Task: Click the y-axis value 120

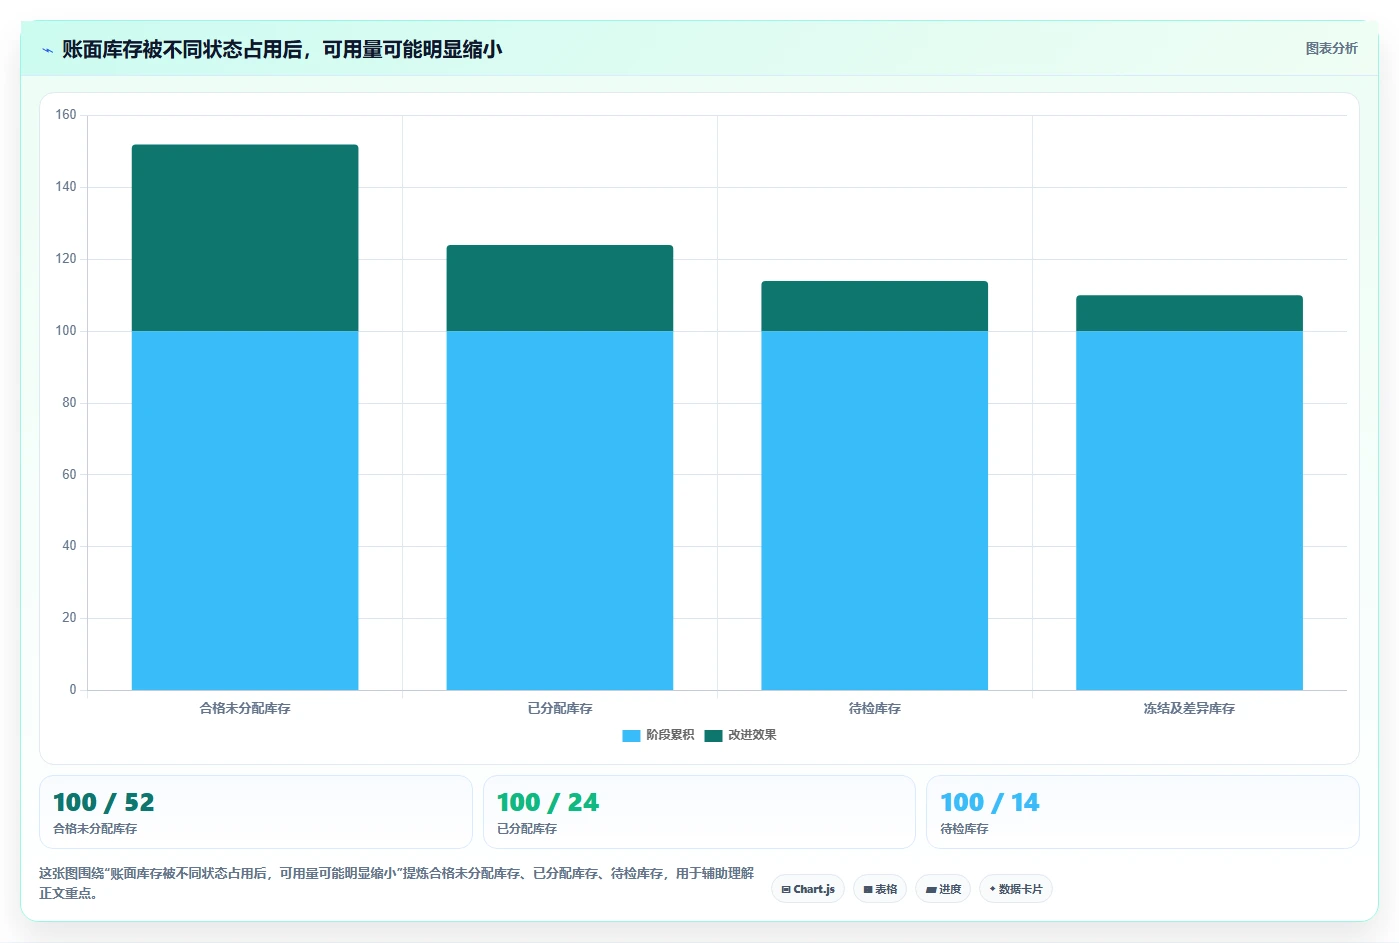Action: (66, 259)
